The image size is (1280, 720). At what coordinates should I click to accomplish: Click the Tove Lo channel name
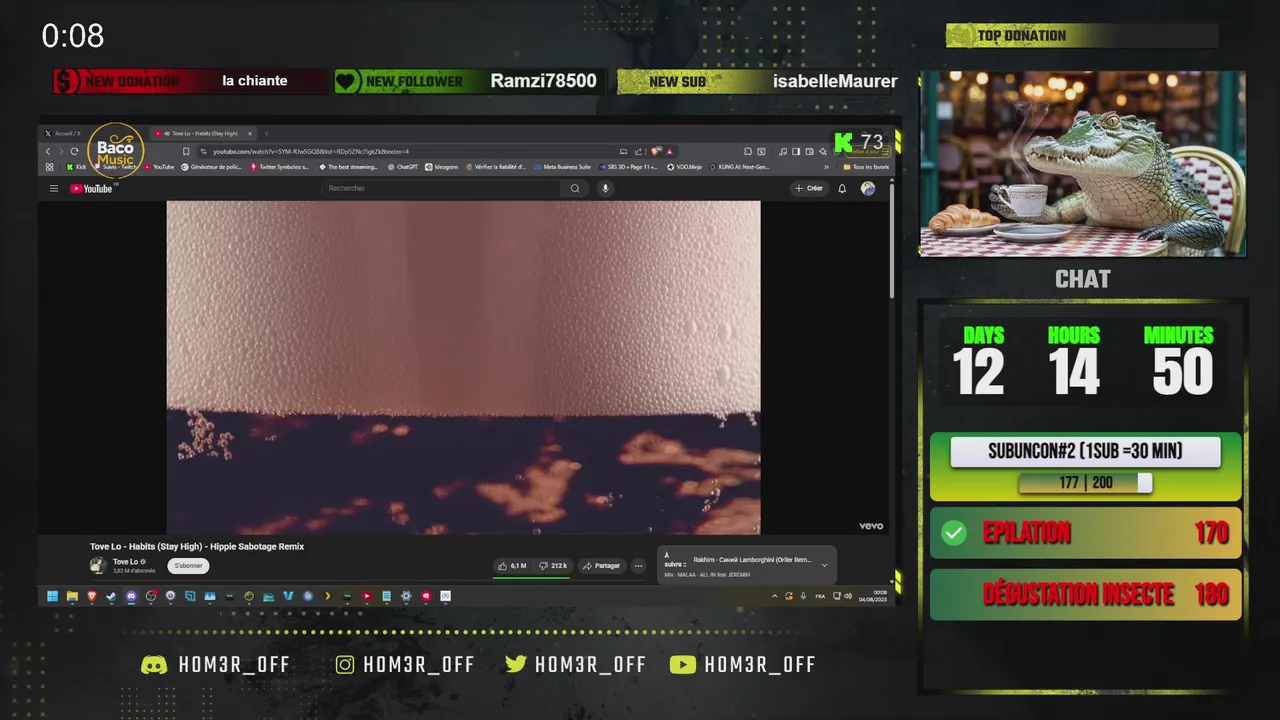[x=126, y=562]
